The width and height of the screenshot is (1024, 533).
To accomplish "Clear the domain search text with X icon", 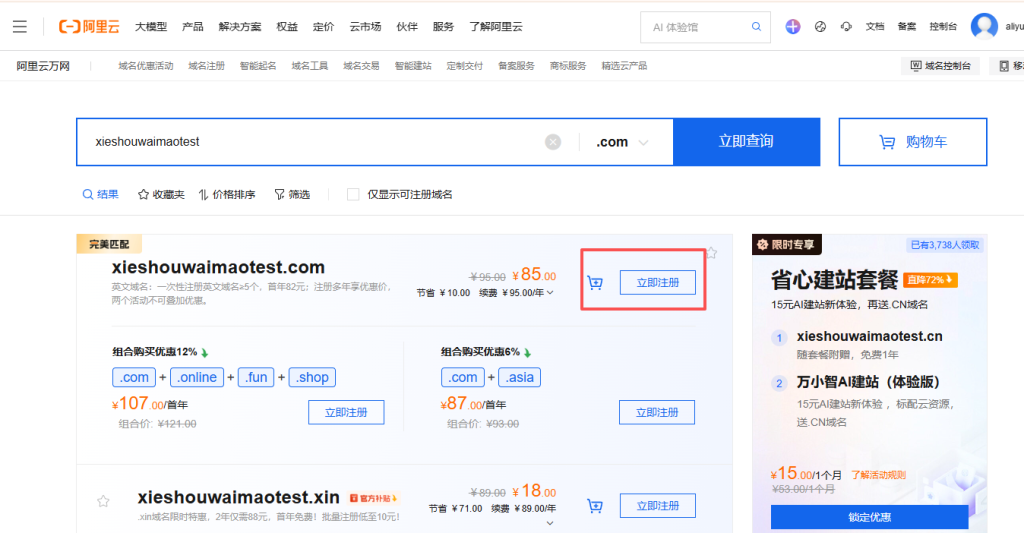I will pos(553,142).
